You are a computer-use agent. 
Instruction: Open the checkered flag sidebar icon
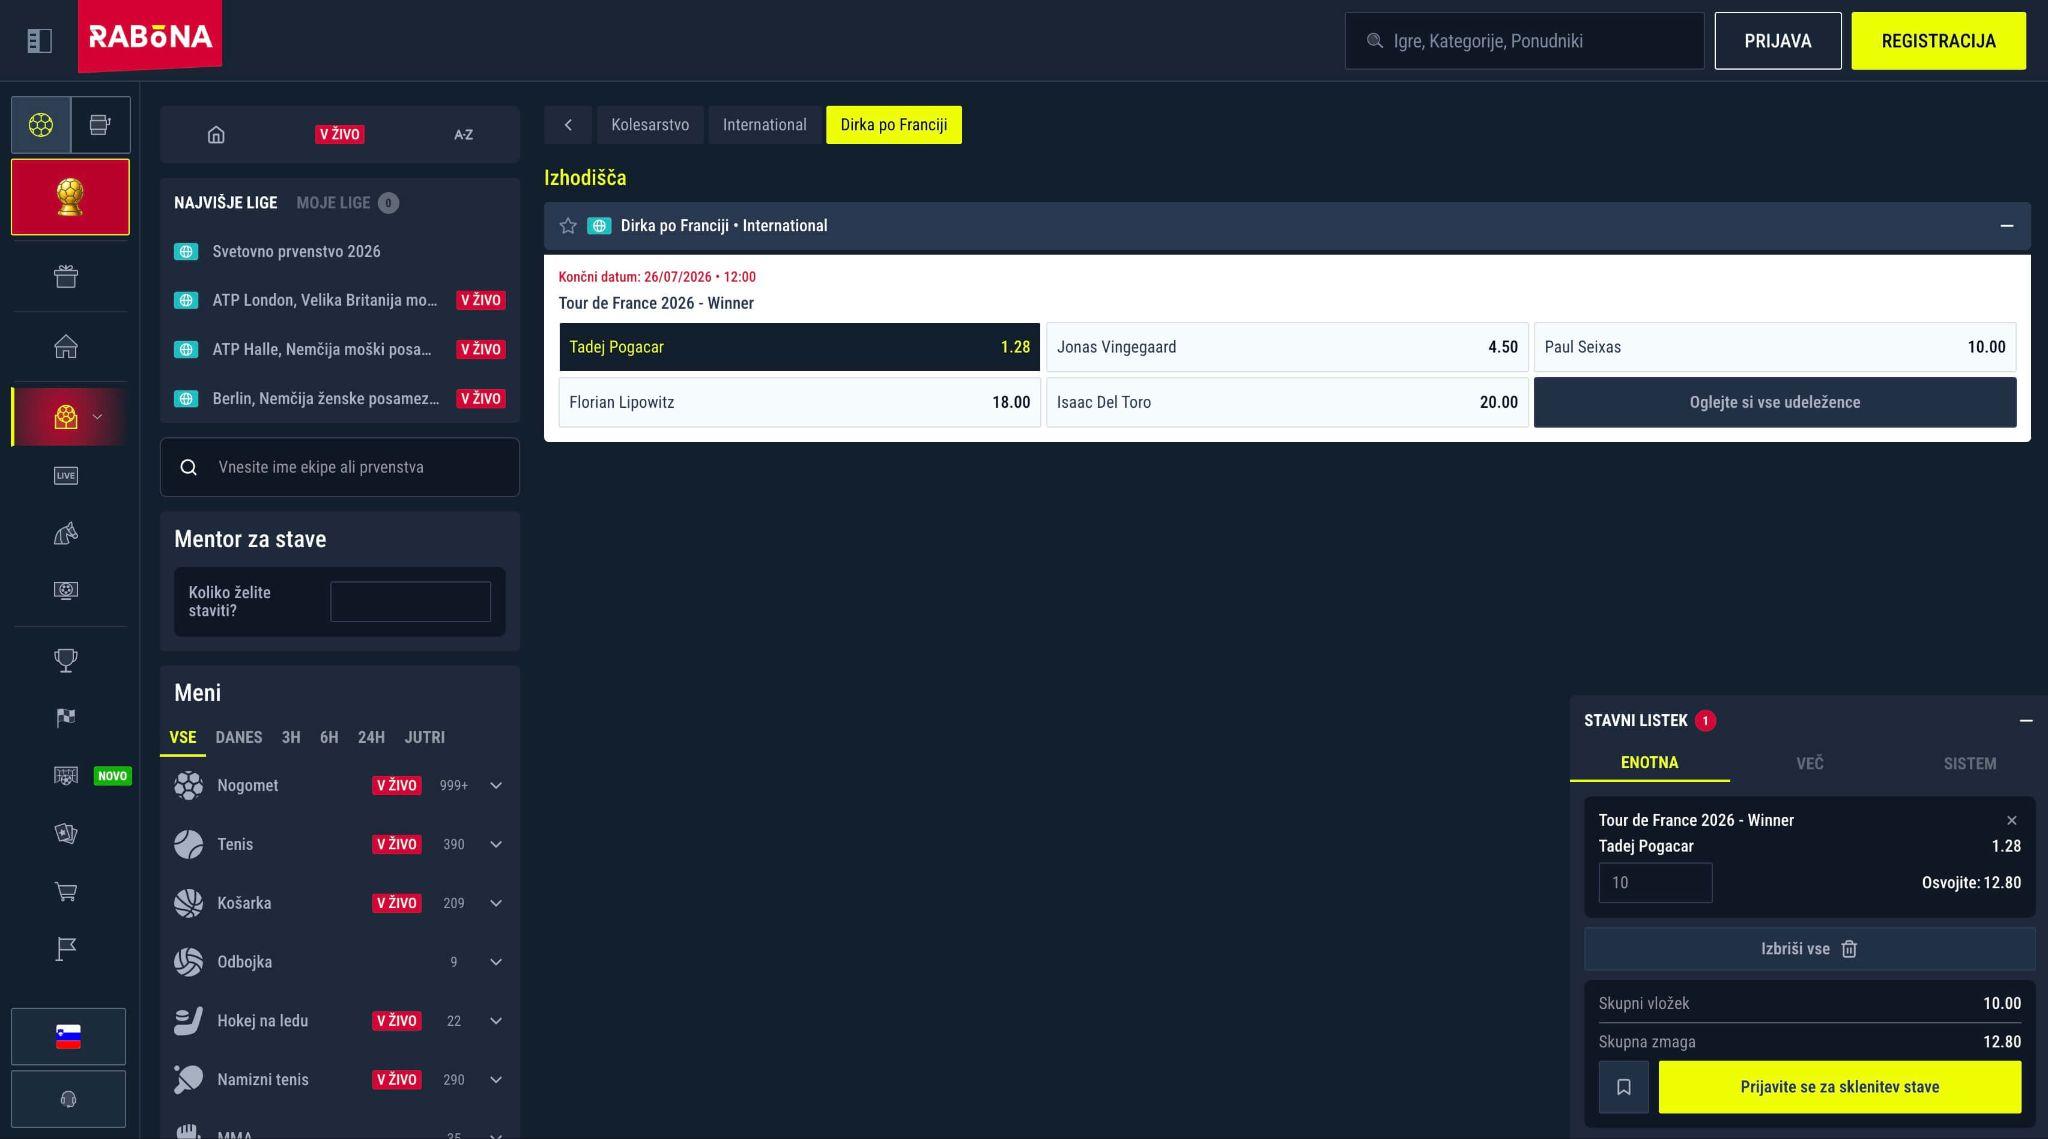pos(66,718)
